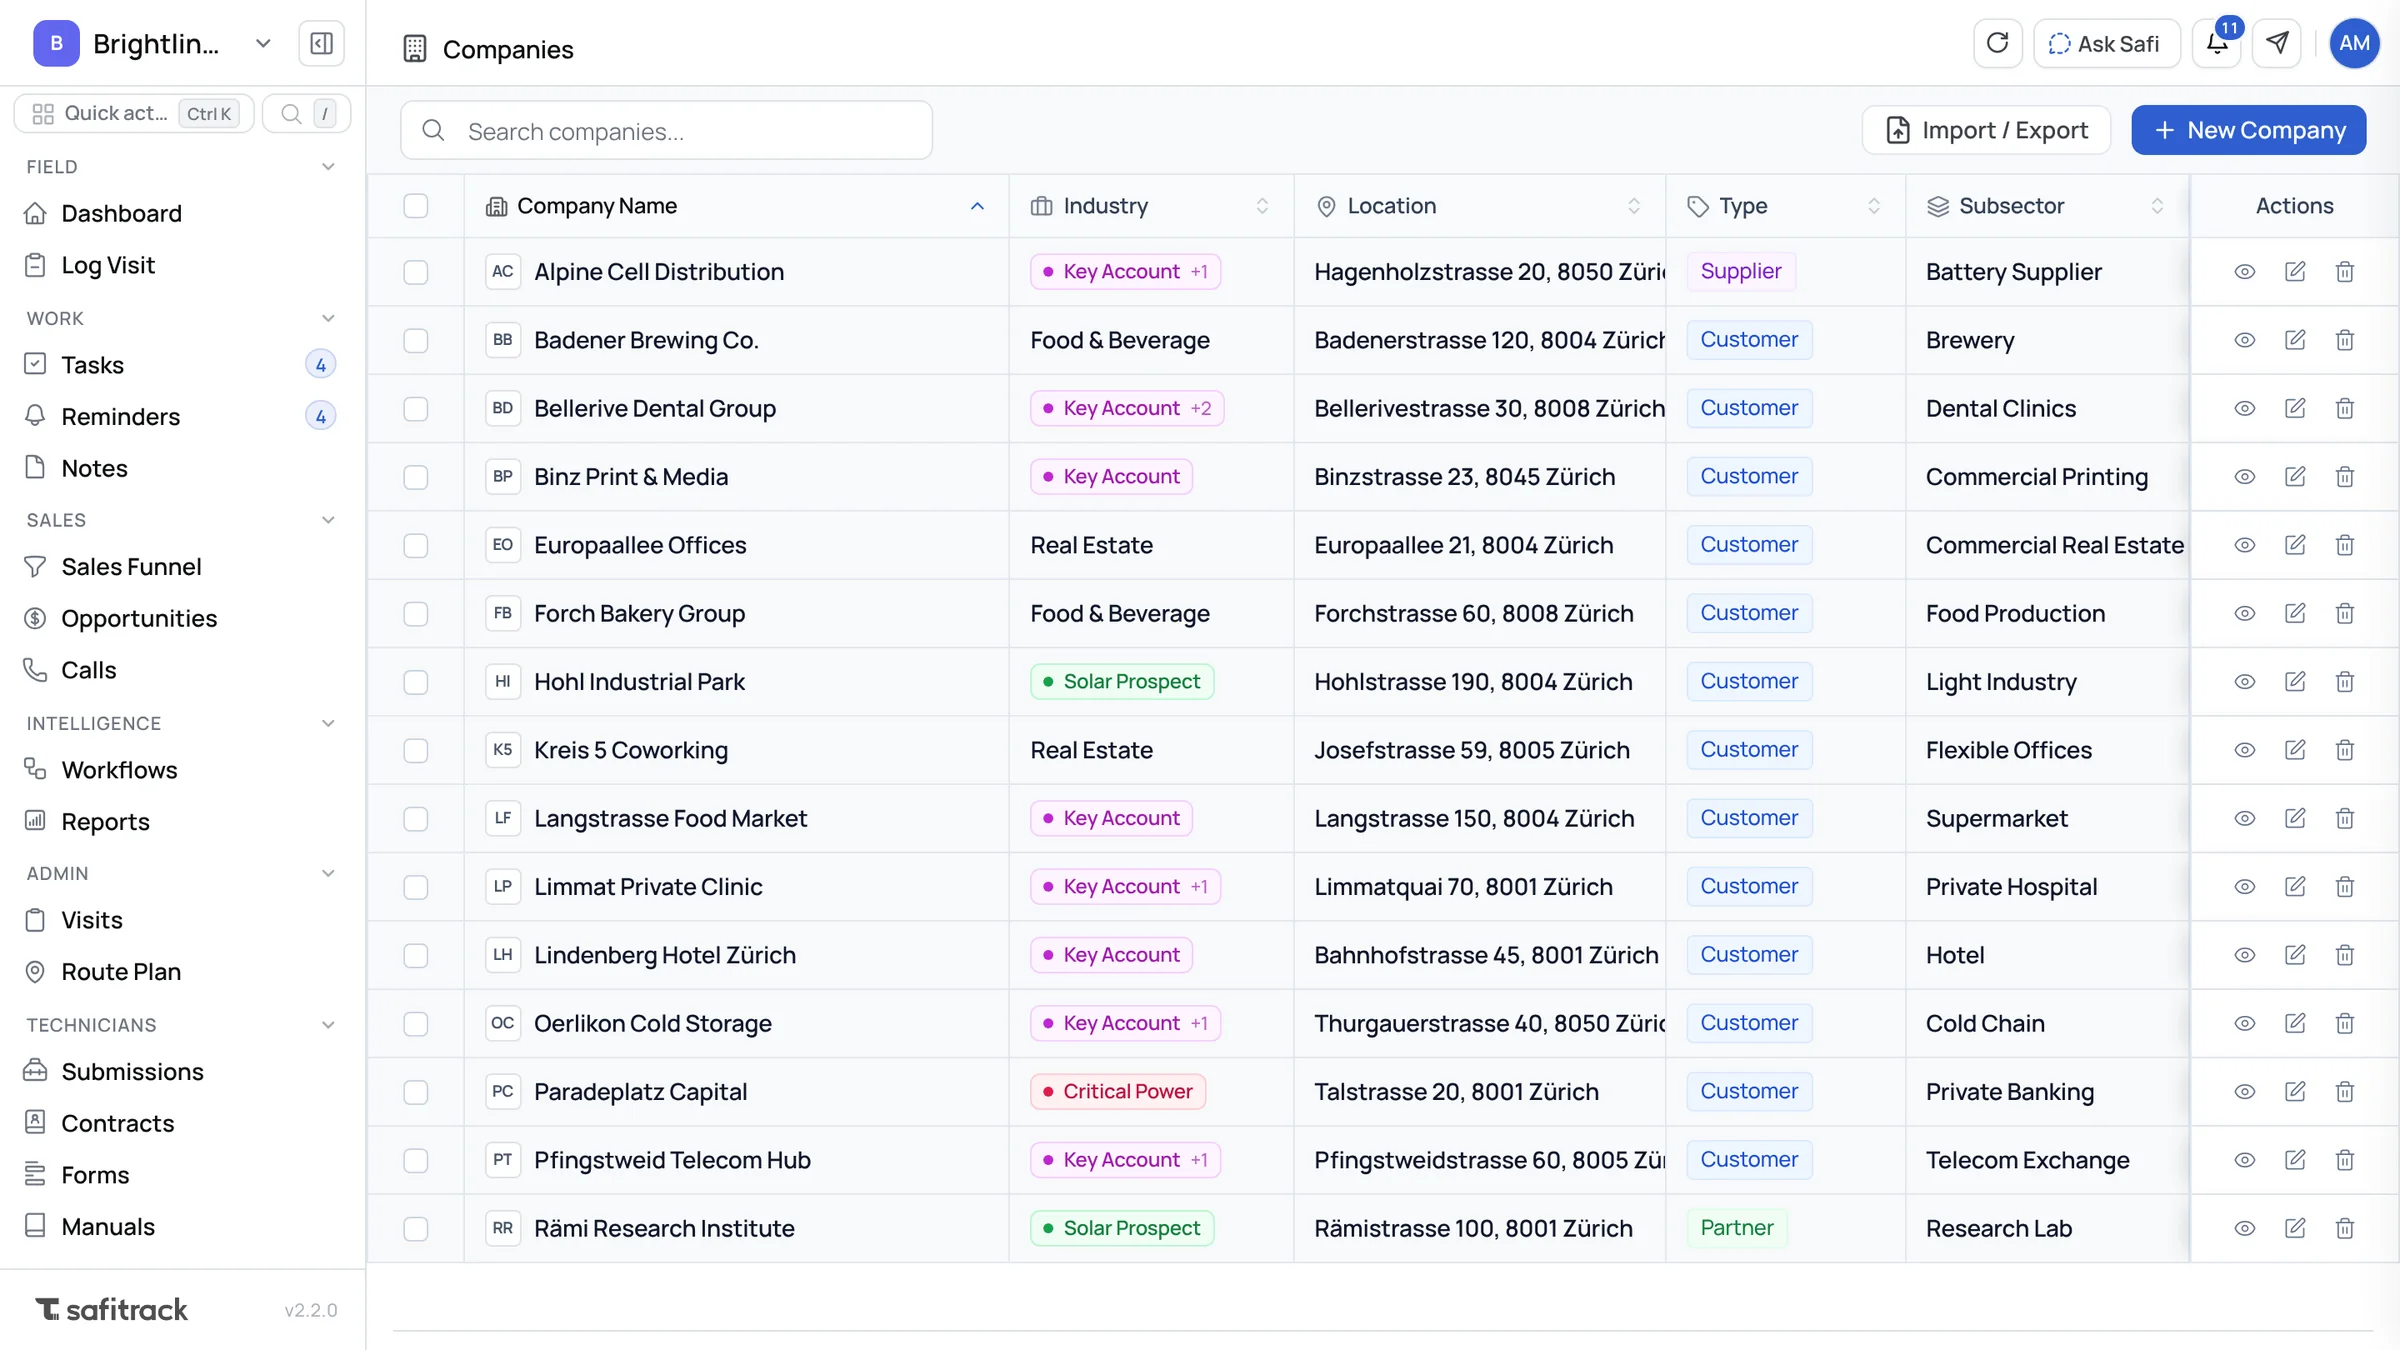The image size is (2400, 1350).
Task: Open Dashboard from the sidebar
Action: 121,213
